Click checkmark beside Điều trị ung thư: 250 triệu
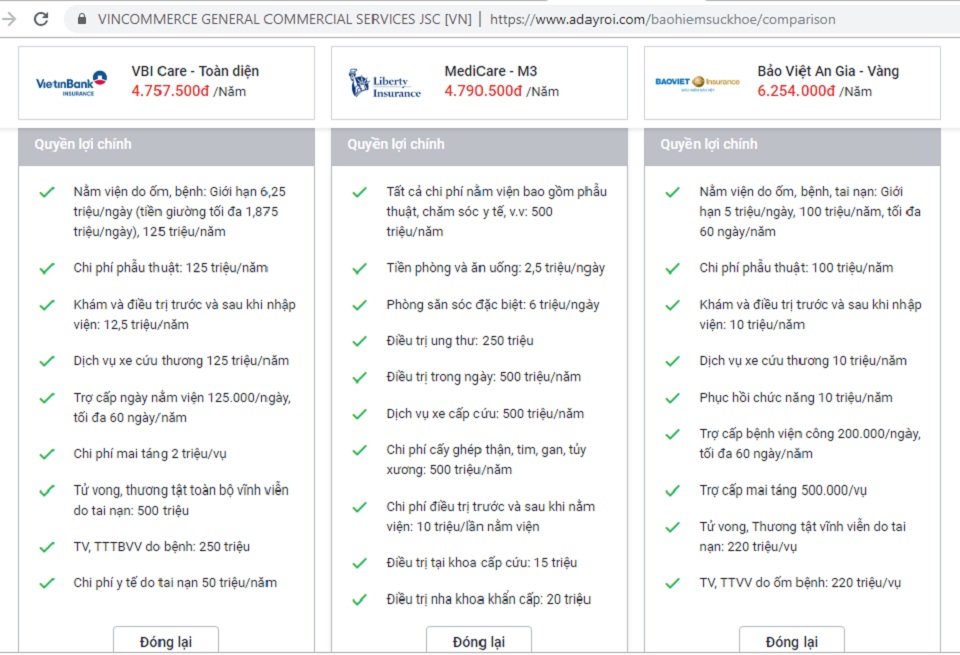This screenshot has width=960, height=655. [359, 341]
